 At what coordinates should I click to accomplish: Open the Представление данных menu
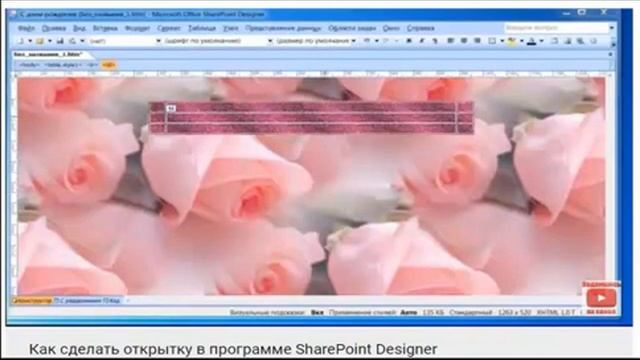click(283, 28)
